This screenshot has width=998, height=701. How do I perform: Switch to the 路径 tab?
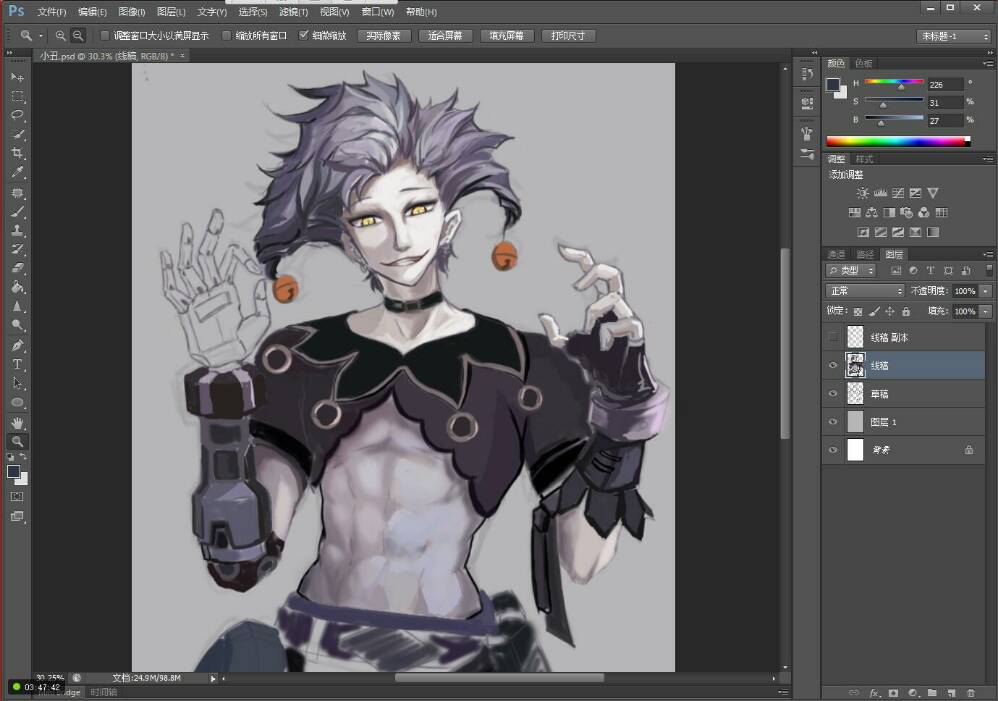[865, 254]
